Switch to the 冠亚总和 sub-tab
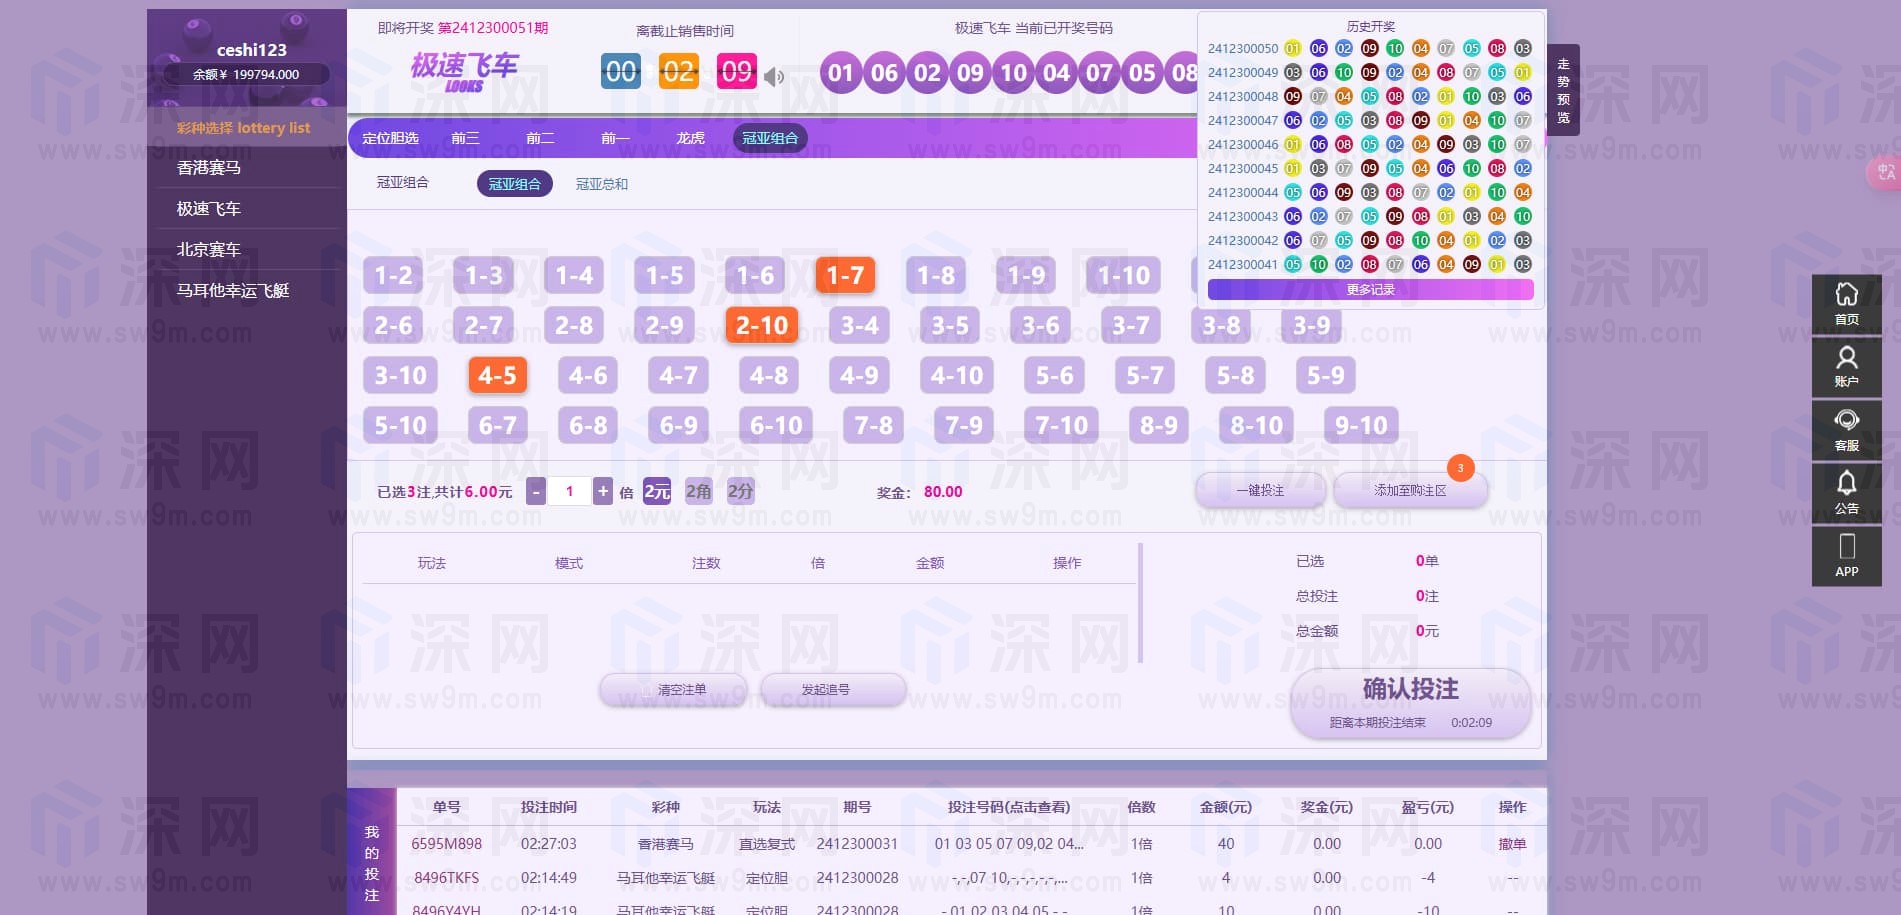The image size is (1901, 915). coord(602,184)
